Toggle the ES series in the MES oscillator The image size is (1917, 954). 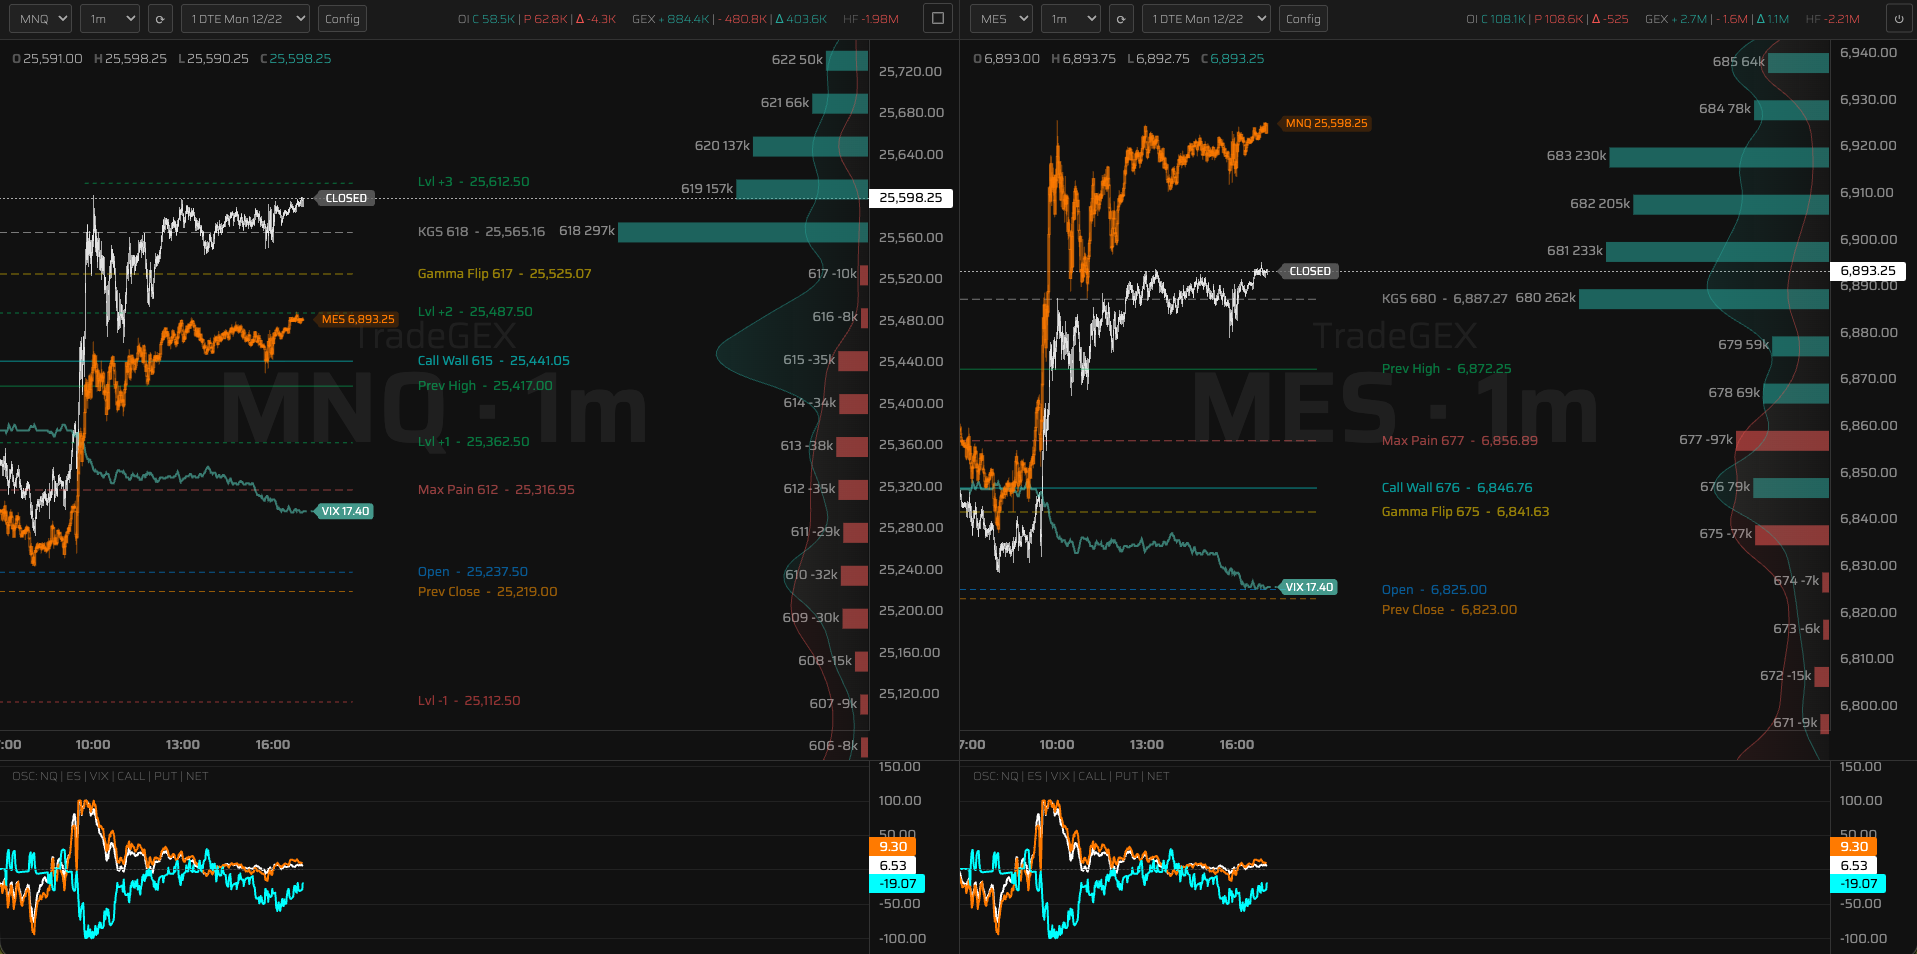pos(1034,776)
